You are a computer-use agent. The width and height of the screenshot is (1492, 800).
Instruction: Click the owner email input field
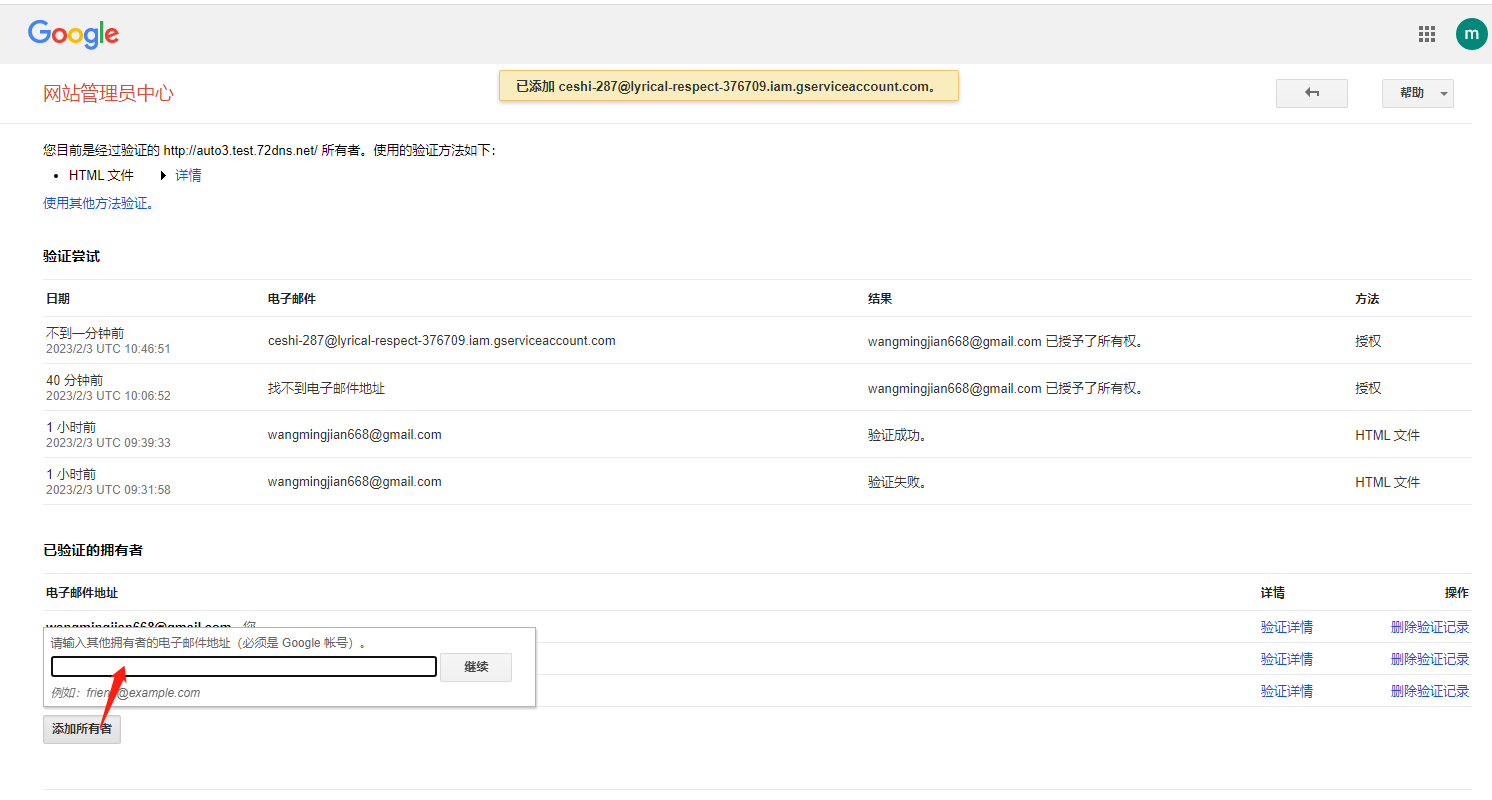[244, 666]
